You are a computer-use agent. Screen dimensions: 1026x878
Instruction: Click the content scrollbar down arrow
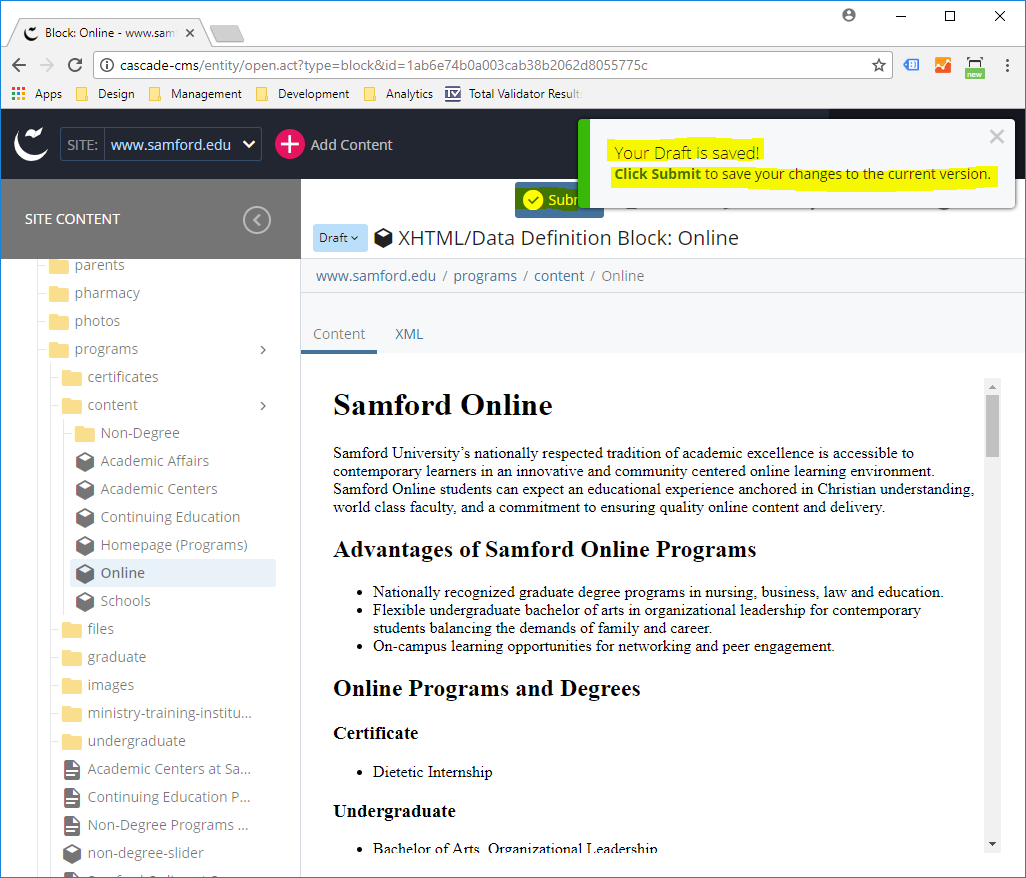click(x=992, y=844)
